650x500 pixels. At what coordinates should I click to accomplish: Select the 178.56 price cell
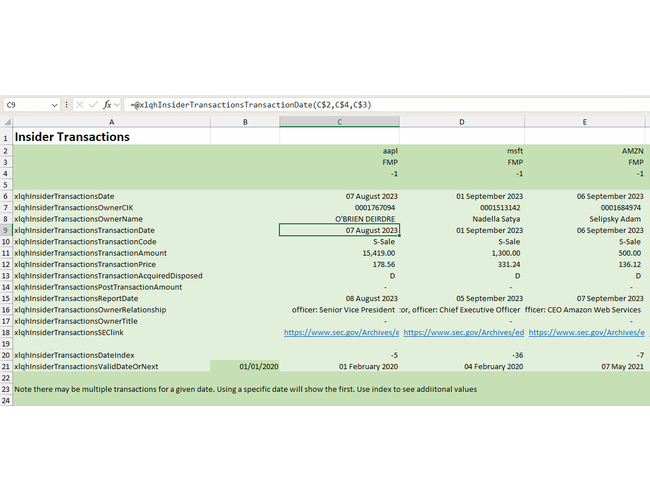click(x=340, y=265)
